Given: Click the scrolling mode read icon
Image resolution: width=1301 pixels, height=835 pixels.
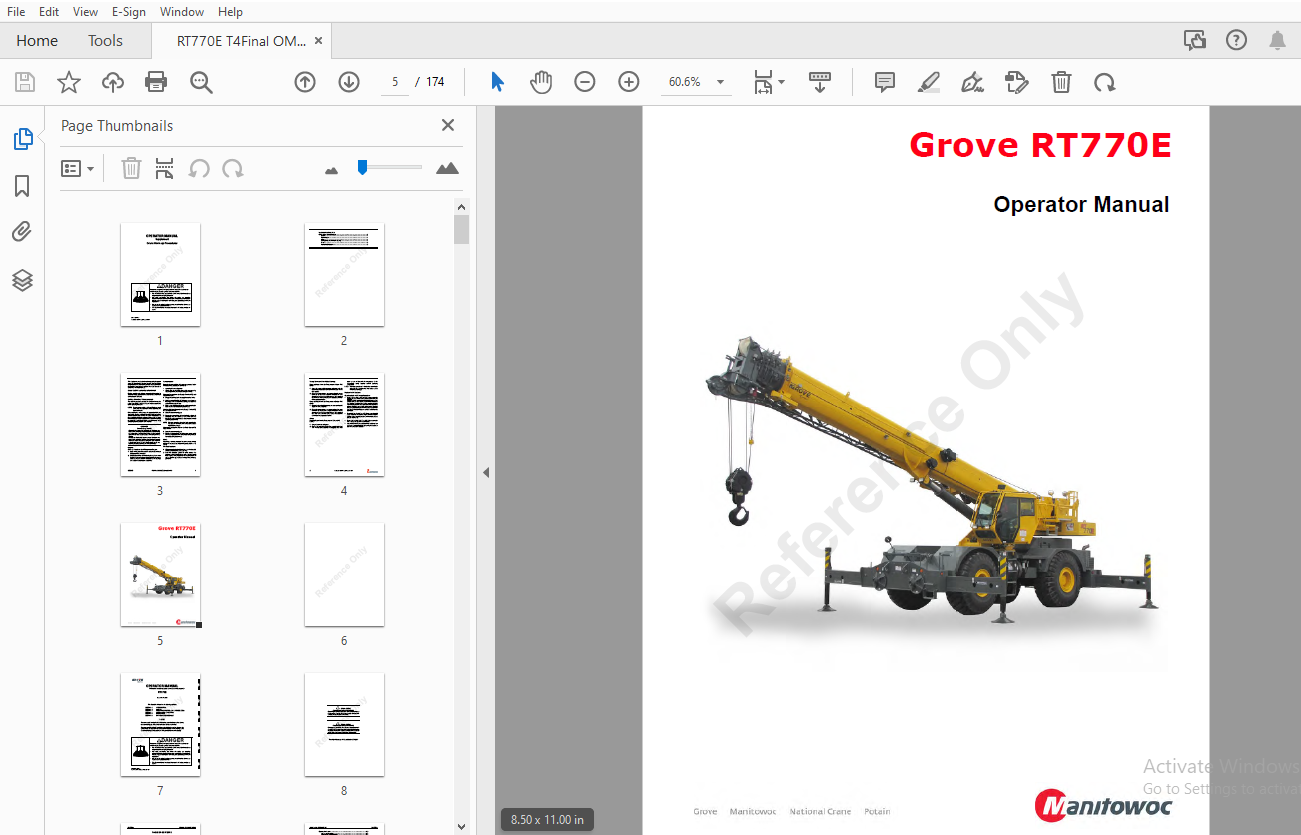Looking at the screenshot, I should tap(820, 82).
